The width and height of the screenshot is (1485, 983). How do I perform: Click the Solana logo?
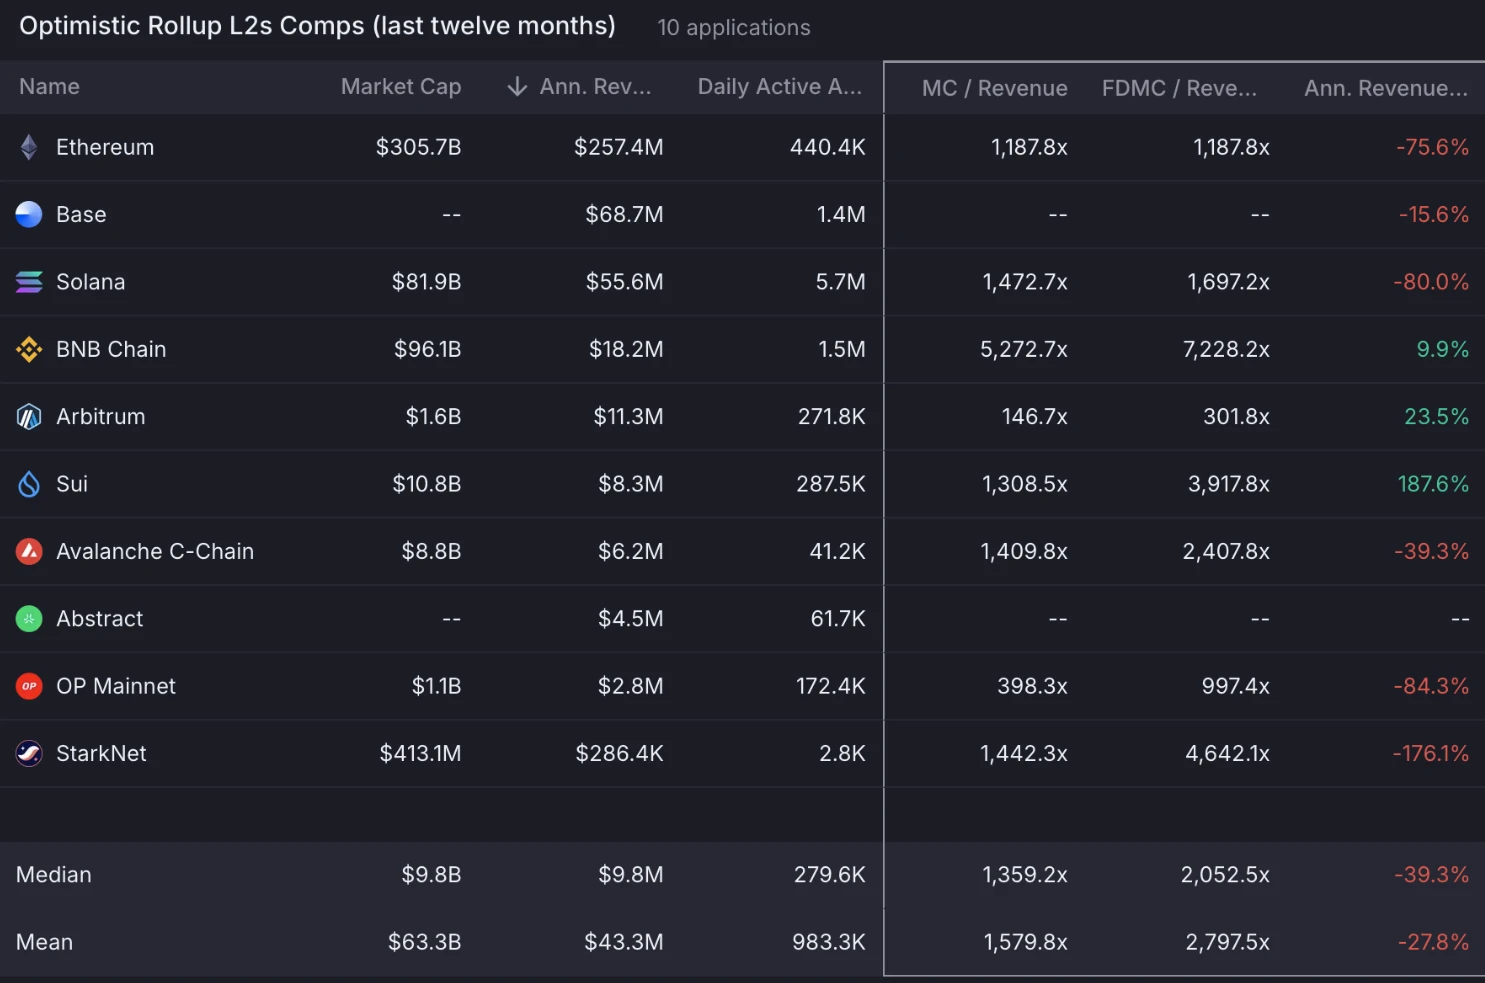29,281
